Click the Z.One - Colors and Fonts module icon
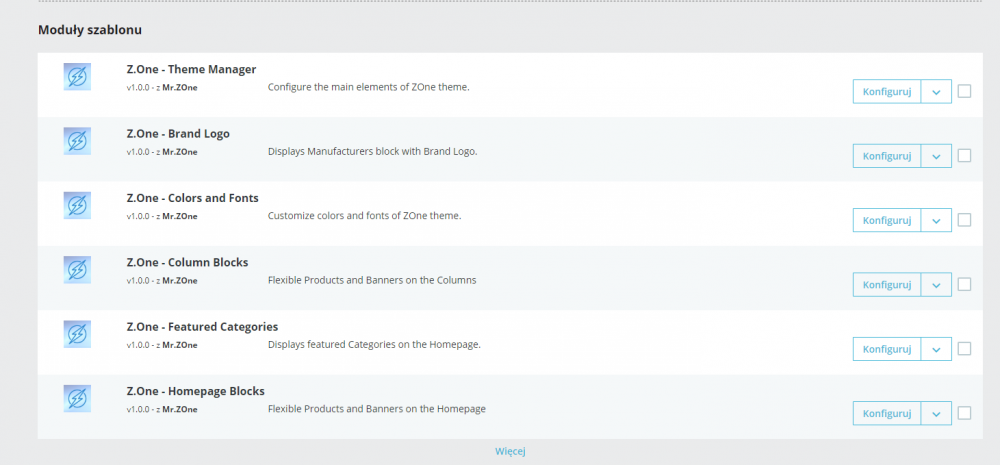This screenshot has height=465, width=1000. click(77, 205)
